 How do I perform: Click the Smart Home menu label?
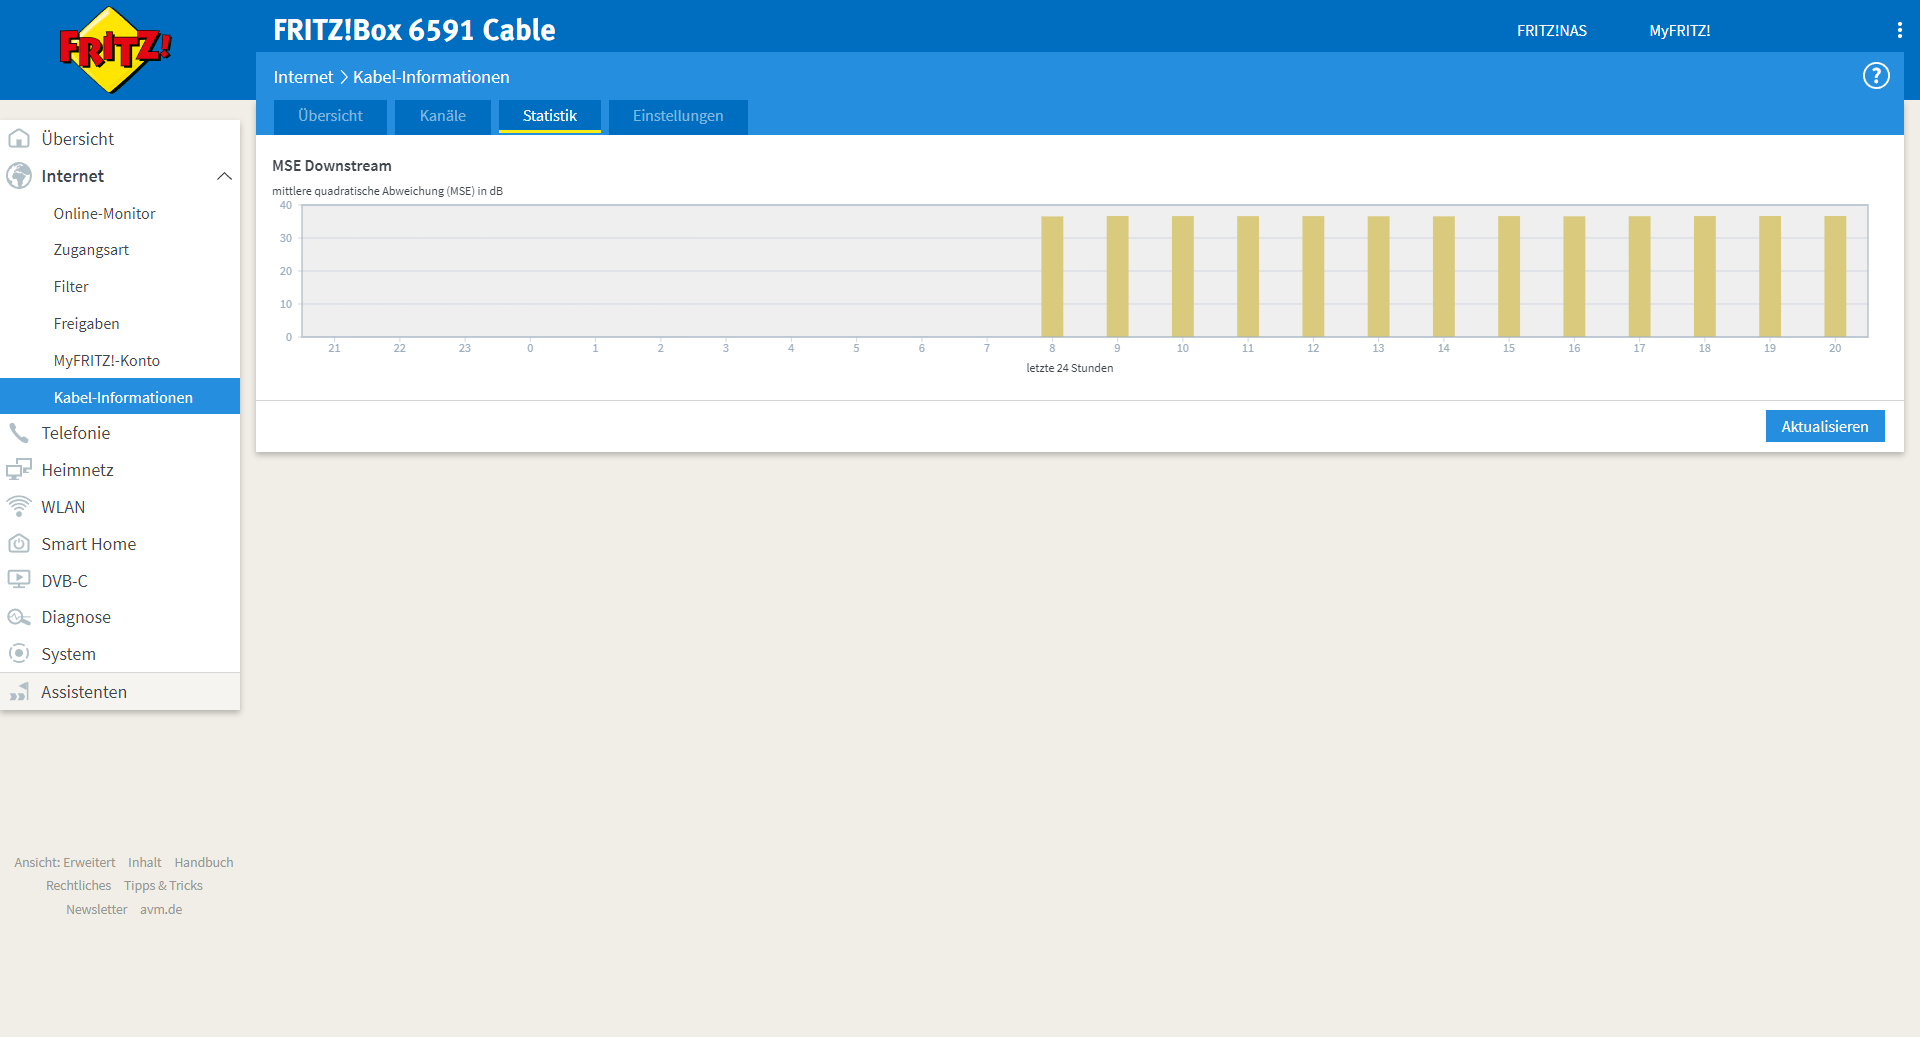click(x=89, y=544)
